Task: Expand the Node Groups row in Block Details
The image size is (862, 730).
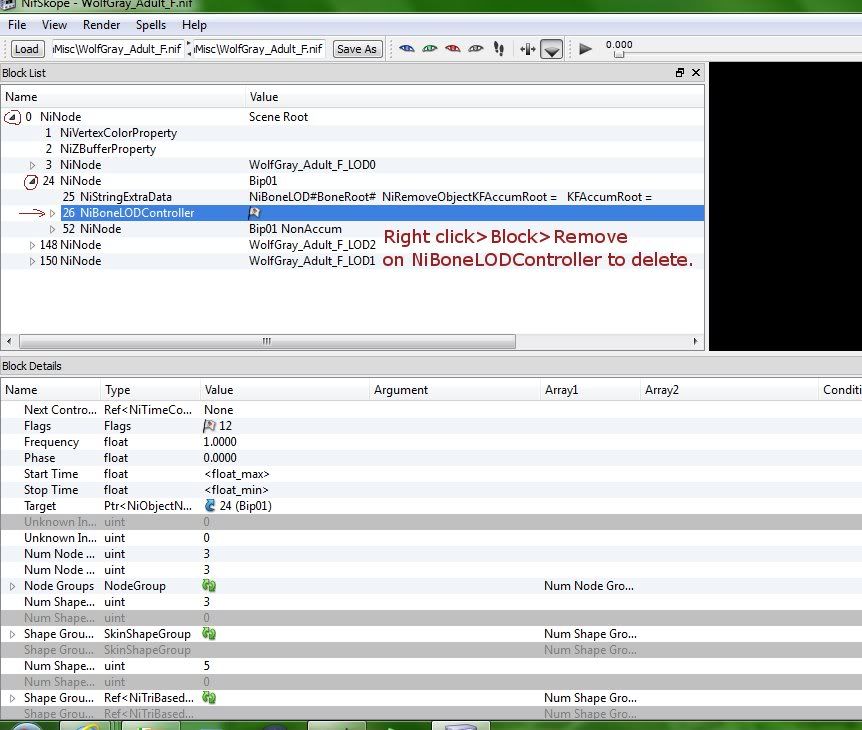Action: [x=12, y=586]
